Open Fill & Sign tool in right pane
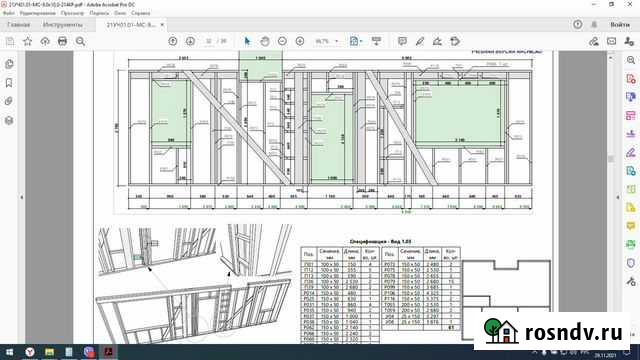This screenshot has width=640, height=360. (631, 153)
